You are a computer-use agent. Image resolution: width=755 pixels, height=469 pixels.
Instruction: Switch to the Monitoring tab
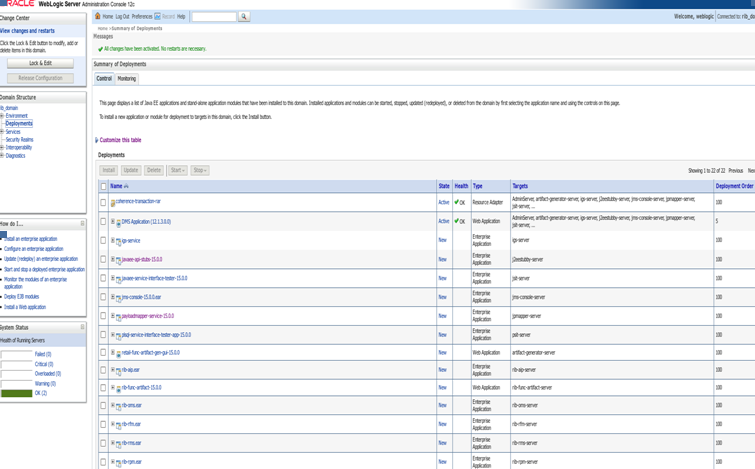tap(127, 78)
